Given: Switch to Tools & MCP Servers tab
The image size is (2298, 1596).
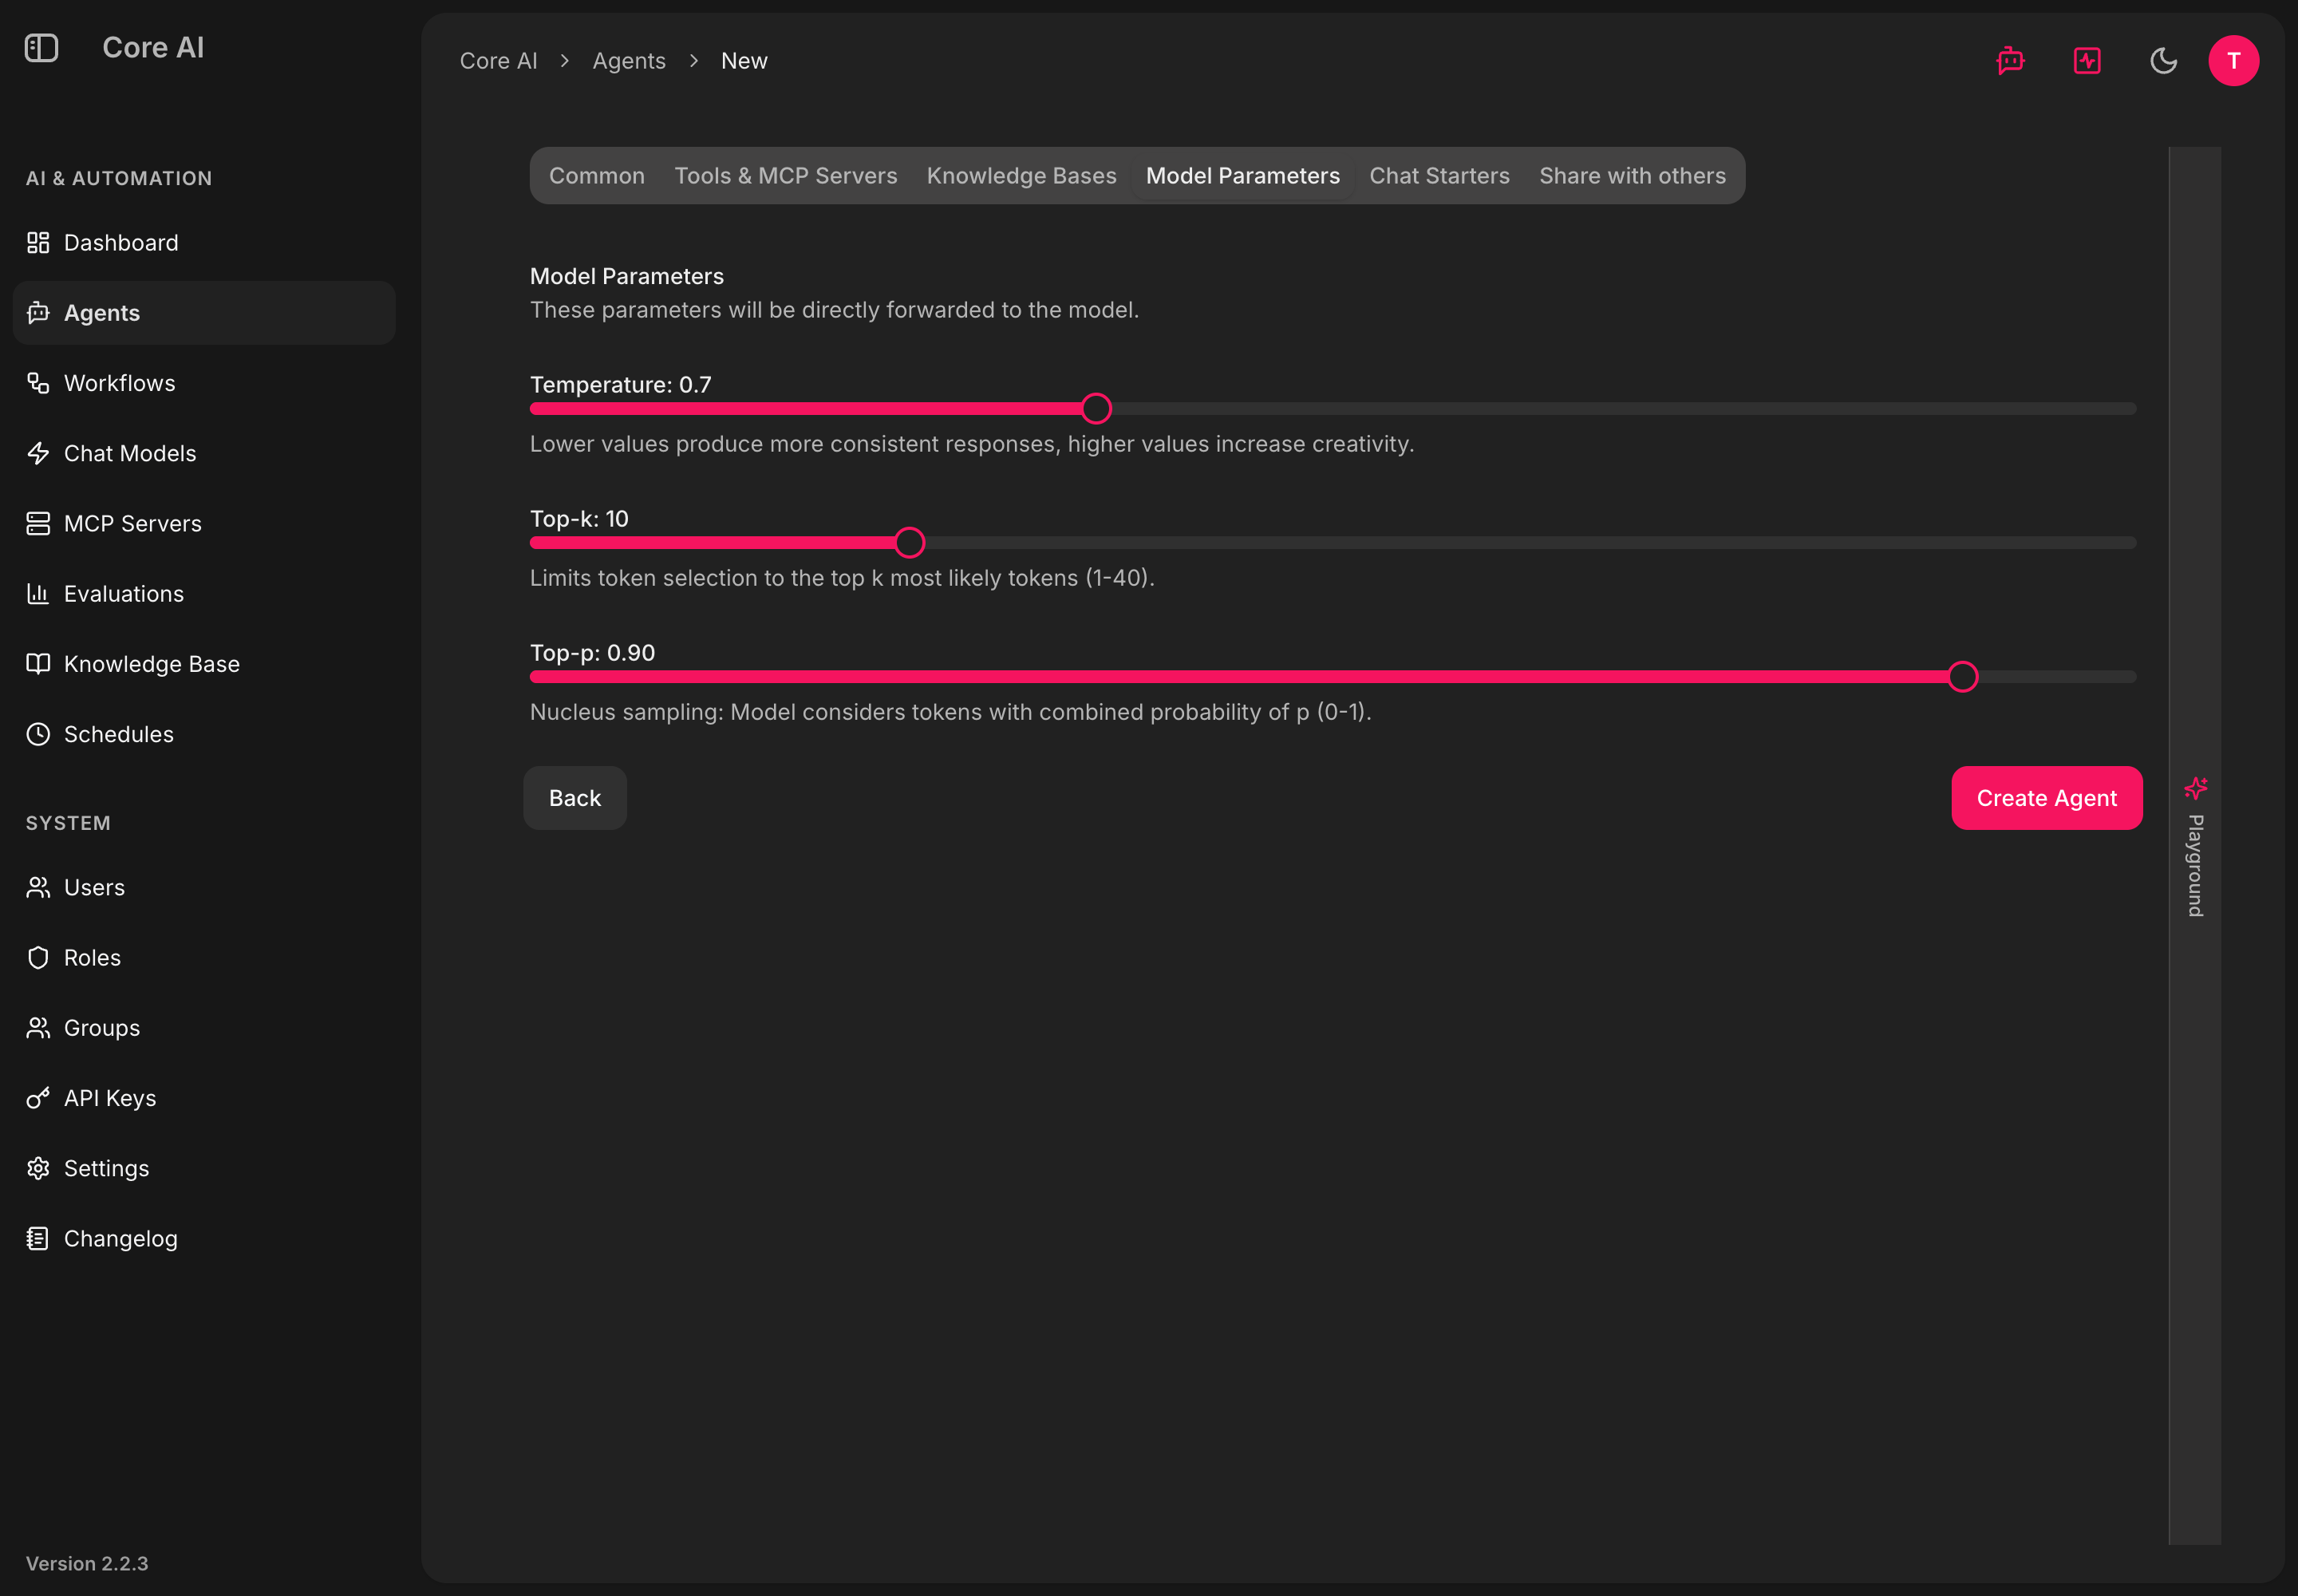Looking at the screenshot, I should (x=786, y=176).
